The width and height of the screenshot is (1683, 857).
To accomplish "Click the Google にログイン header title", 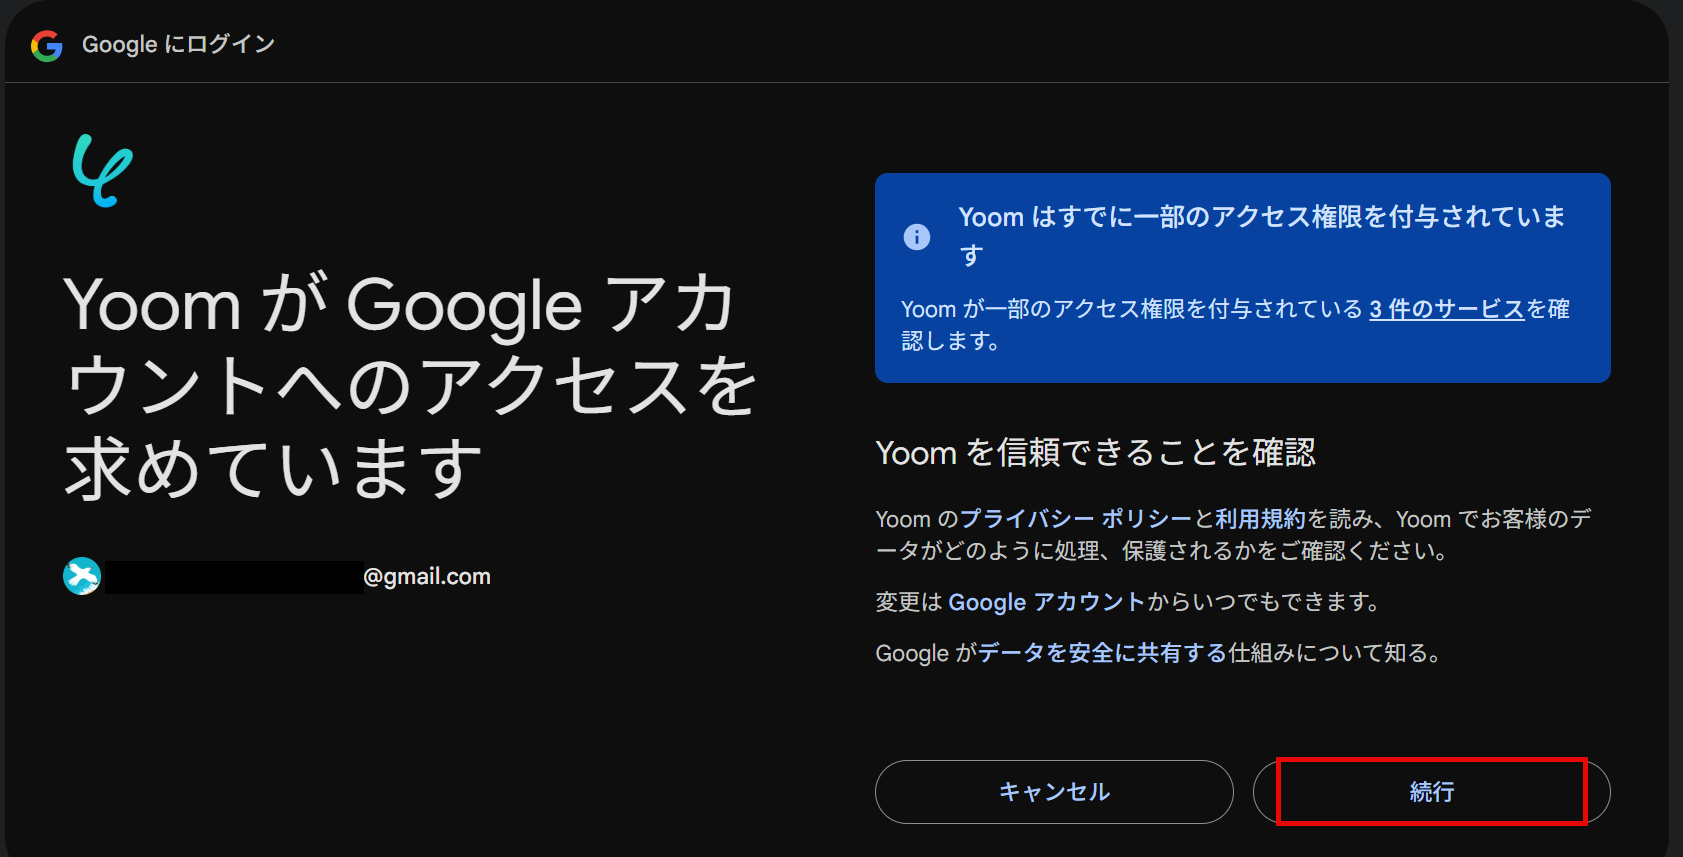I will coord(178,44).
